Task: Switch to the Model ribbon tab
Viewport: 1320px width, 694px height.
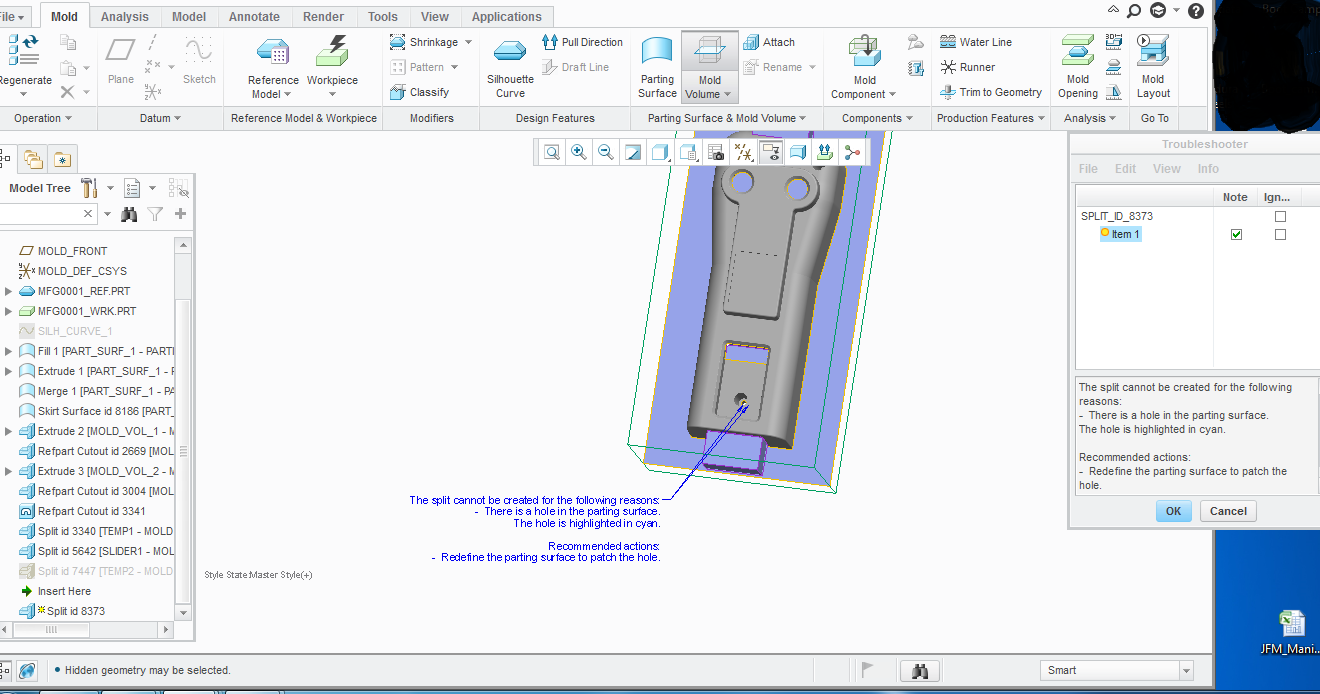Action: [189, 16]
